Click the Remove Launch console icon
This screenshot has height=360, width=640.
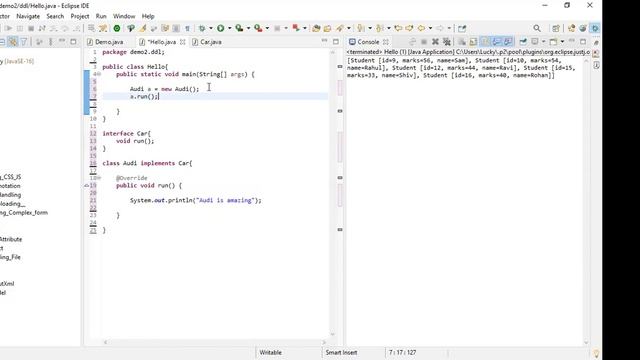pyautogui.click(x=435, y=42)
